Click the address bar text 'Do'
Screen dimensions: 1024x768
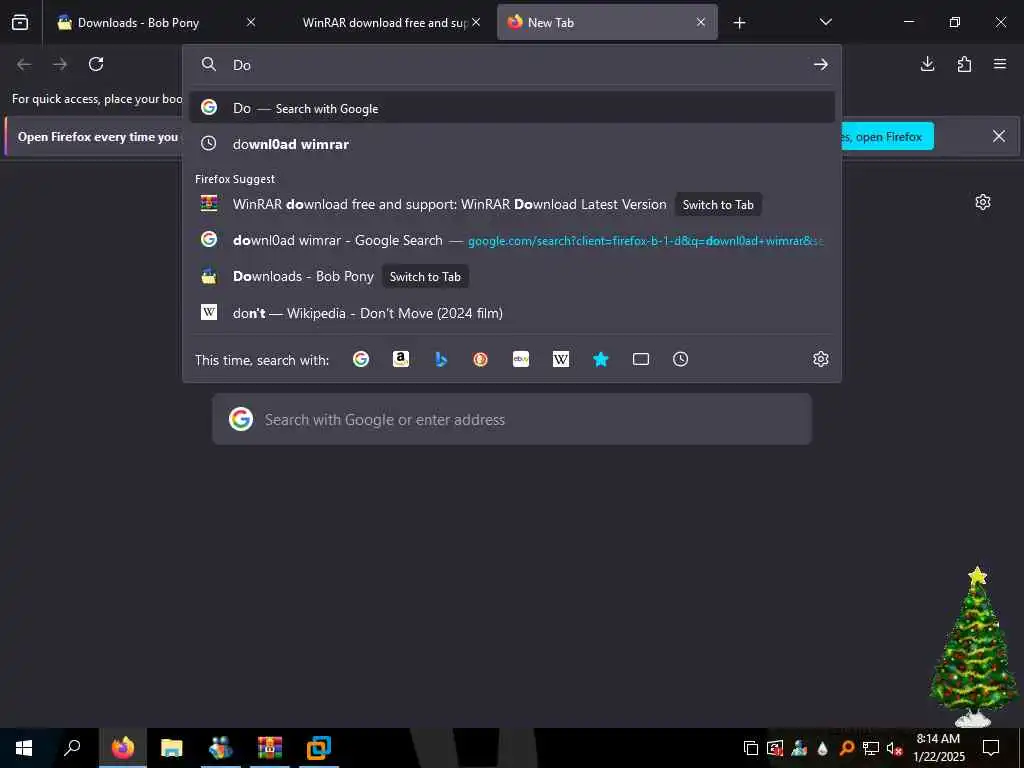(242, 65)
